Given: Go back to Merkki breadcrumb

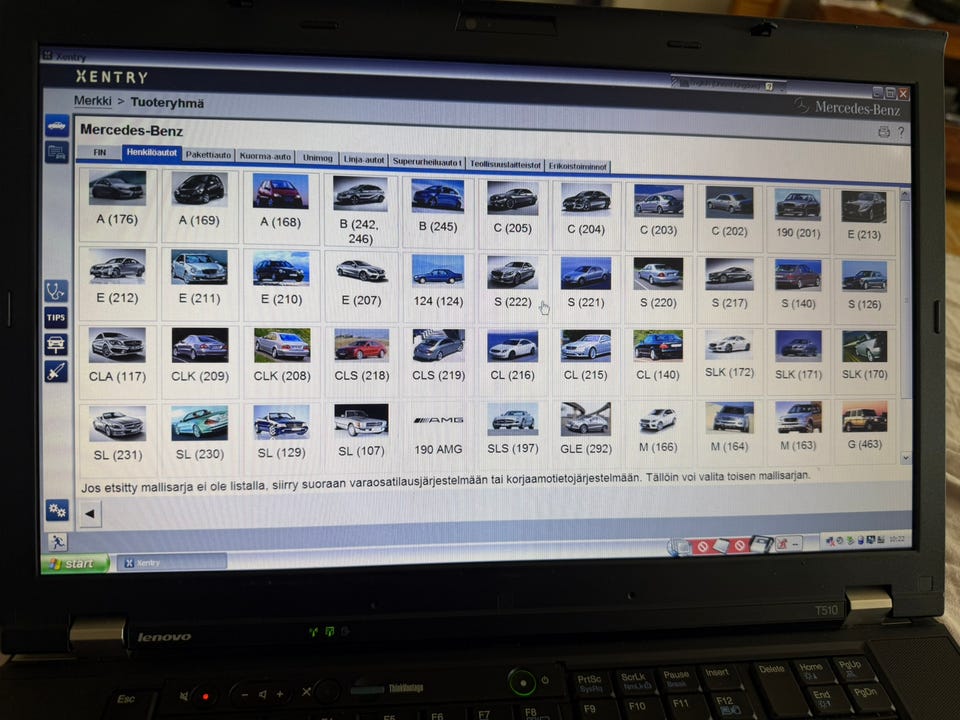Looking at the screenshot, I should pos(92,101).
